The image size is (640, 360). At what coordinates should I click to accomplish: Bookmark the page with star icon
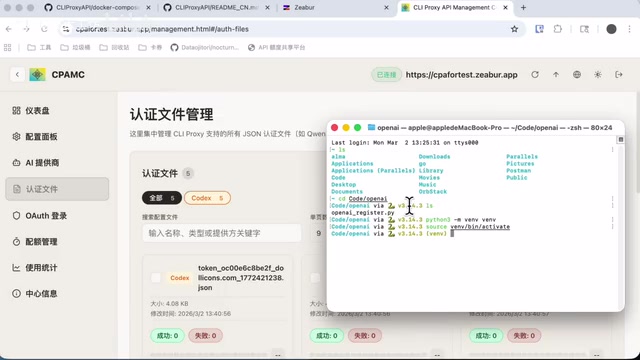[x=514, y=29]
